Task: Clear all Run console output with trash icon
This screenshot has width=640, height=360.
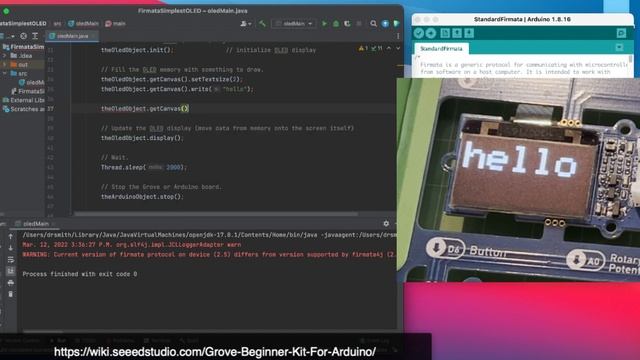Action: tap(11, 294)
